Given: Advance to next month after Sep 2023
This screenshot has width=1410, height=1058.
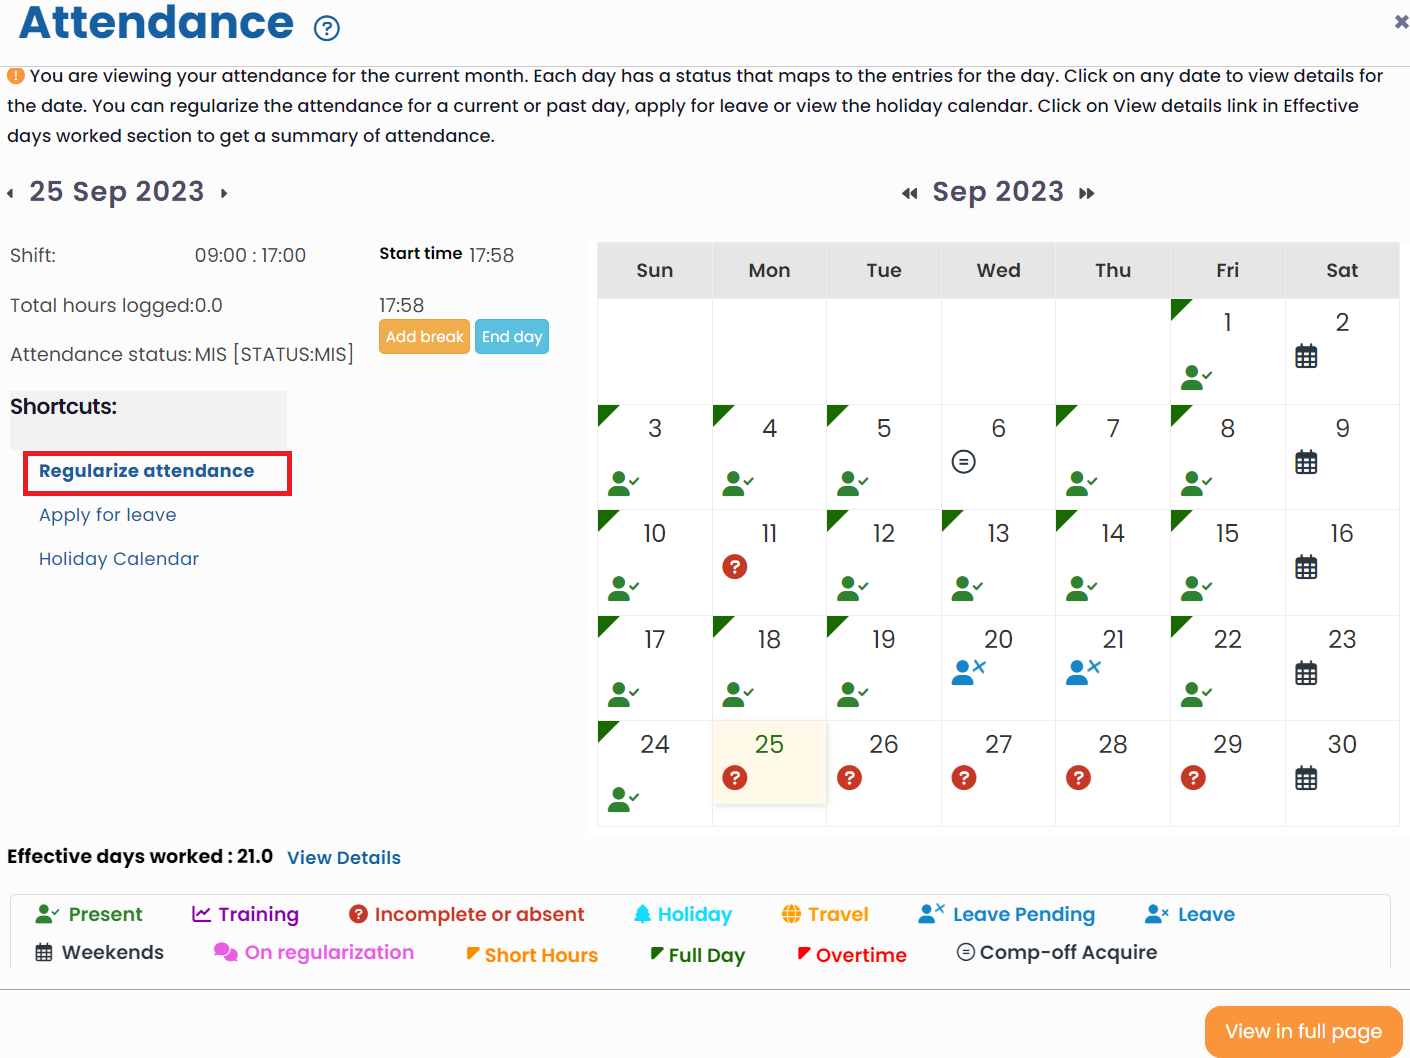Looking at the screenshot, I should tap(1087, 193).
